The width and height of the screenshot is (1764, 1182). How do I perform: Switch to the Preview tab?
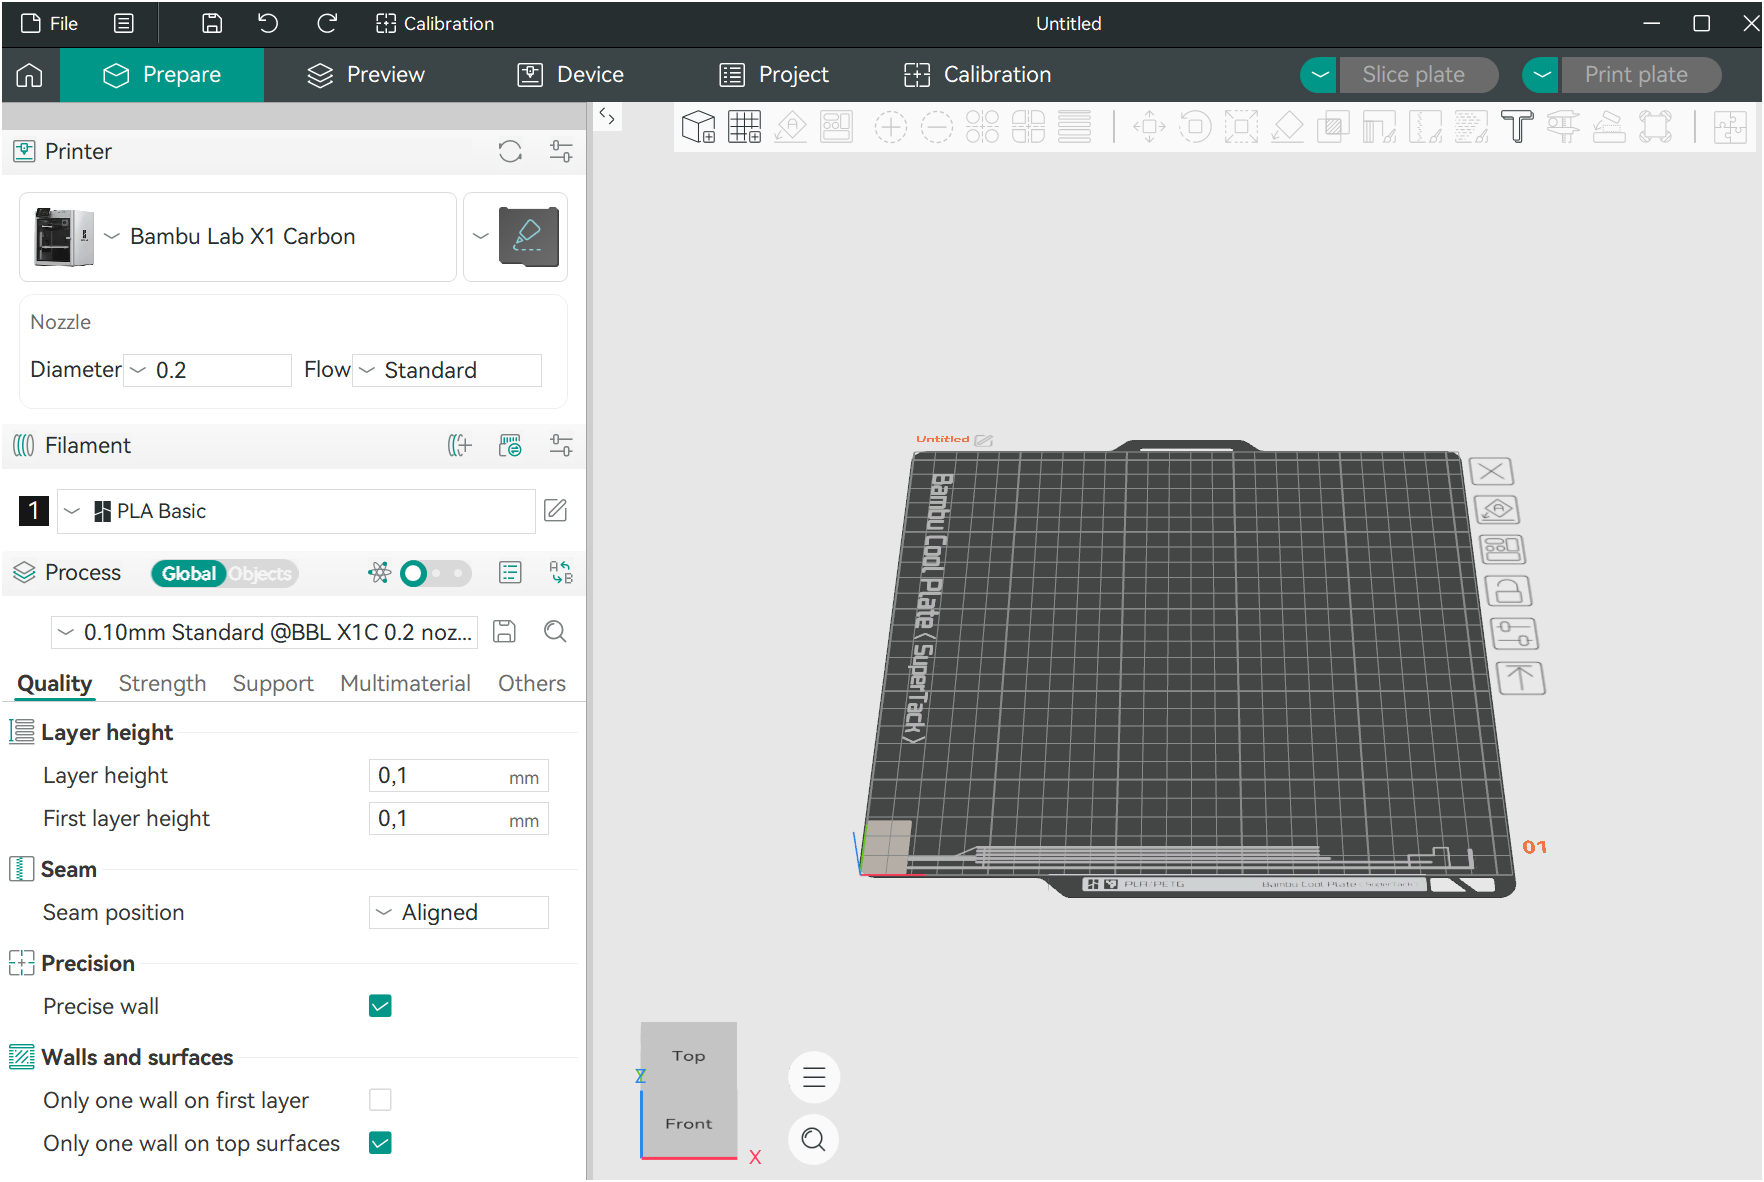(366, 75)
